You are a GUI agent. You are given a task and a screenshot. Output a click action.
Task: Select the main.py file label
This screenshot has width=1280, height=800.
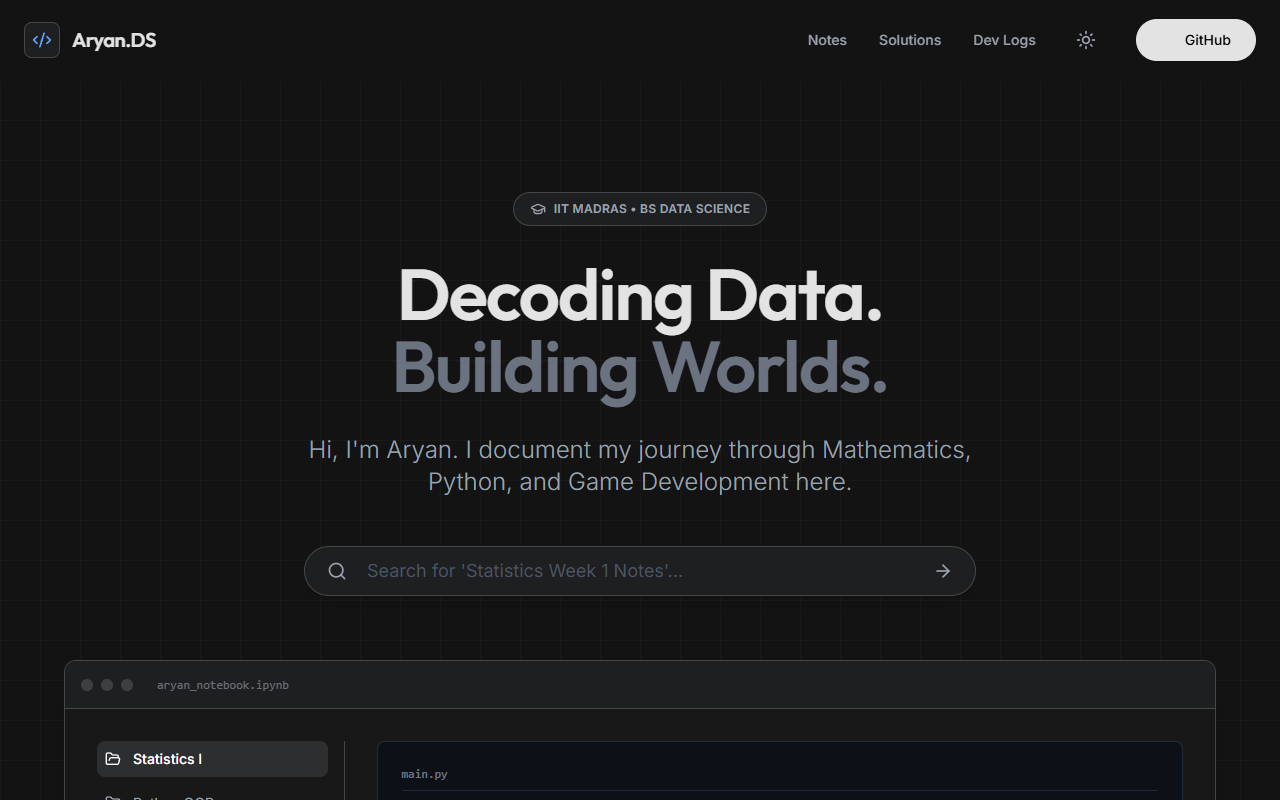tap(424, 774)
